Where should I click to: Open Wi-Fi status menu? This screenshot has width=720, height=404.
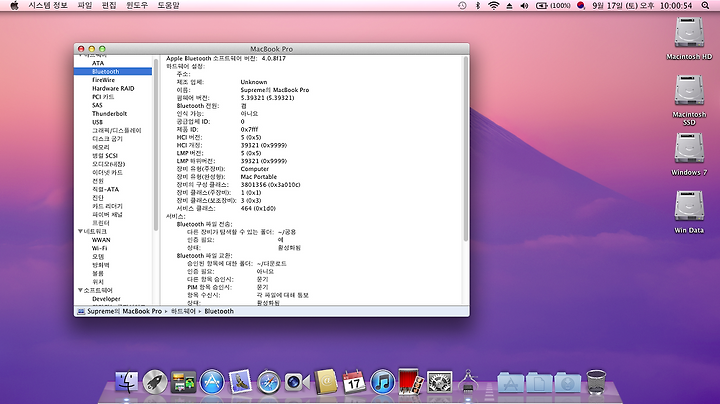pyautogui.click(x=494, y=6)
